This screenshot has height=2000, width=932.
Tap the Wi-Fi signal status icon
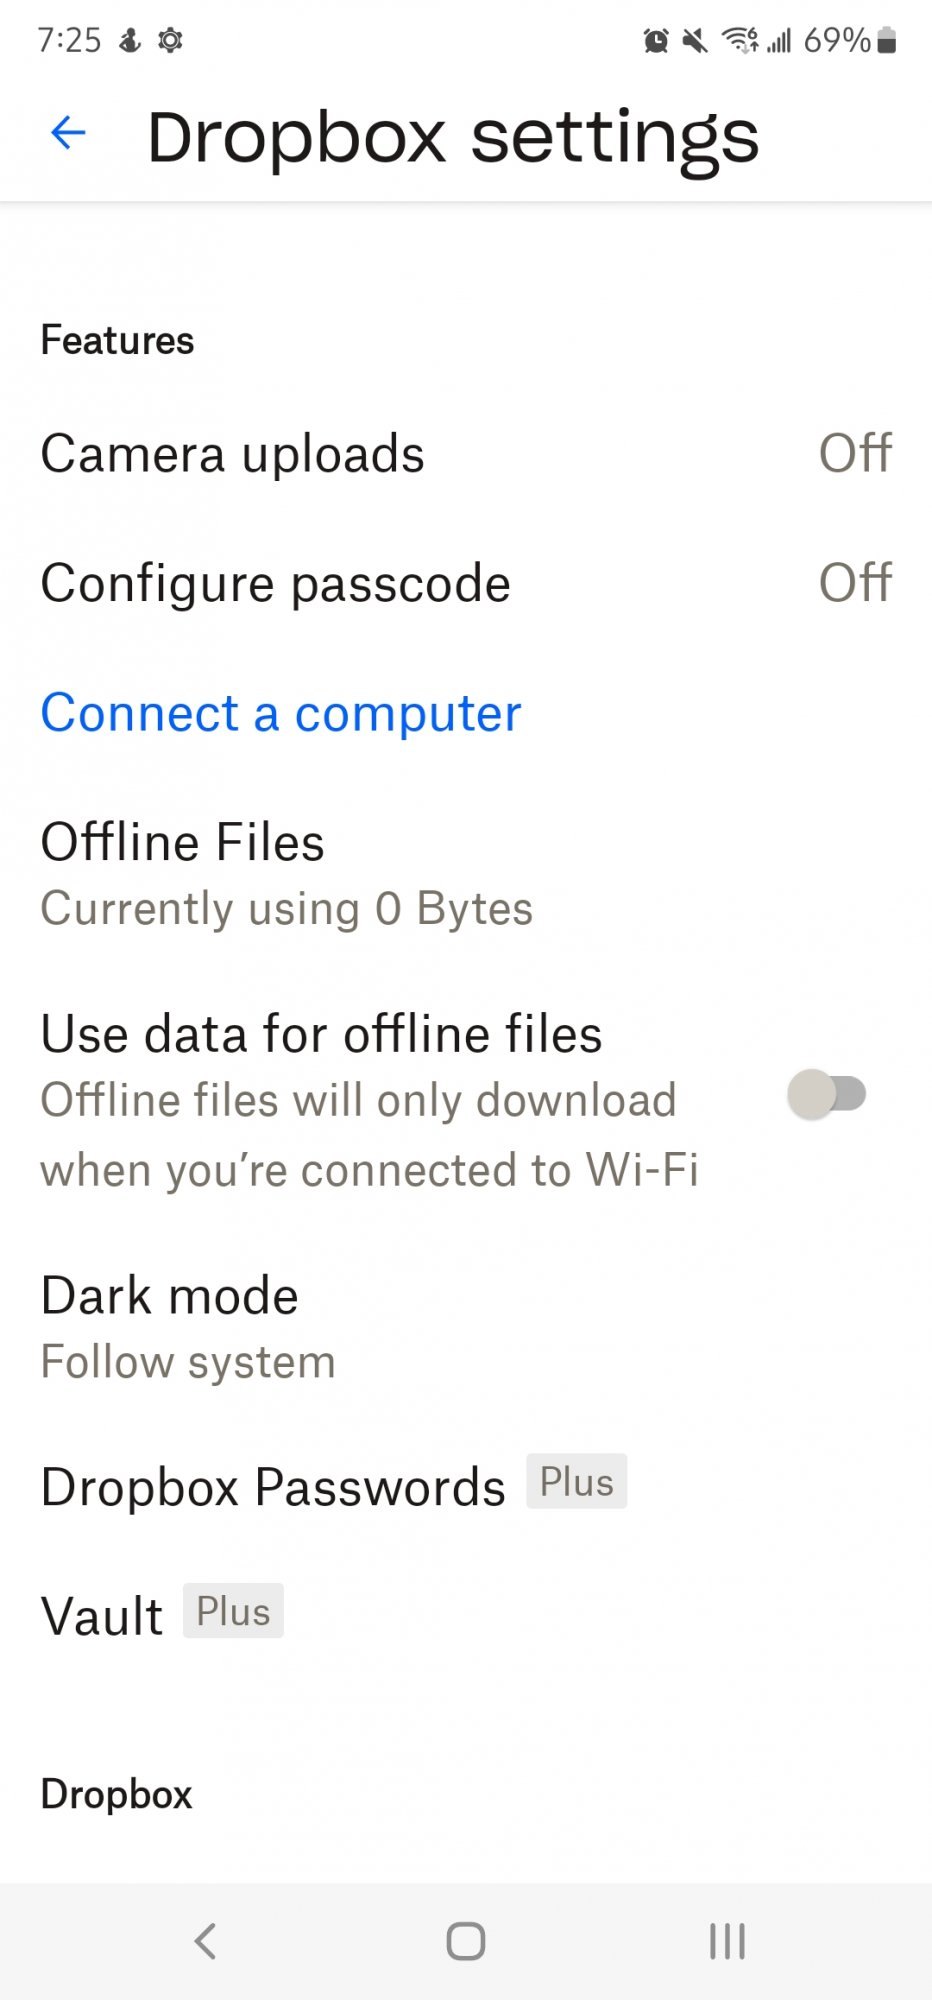741,41
